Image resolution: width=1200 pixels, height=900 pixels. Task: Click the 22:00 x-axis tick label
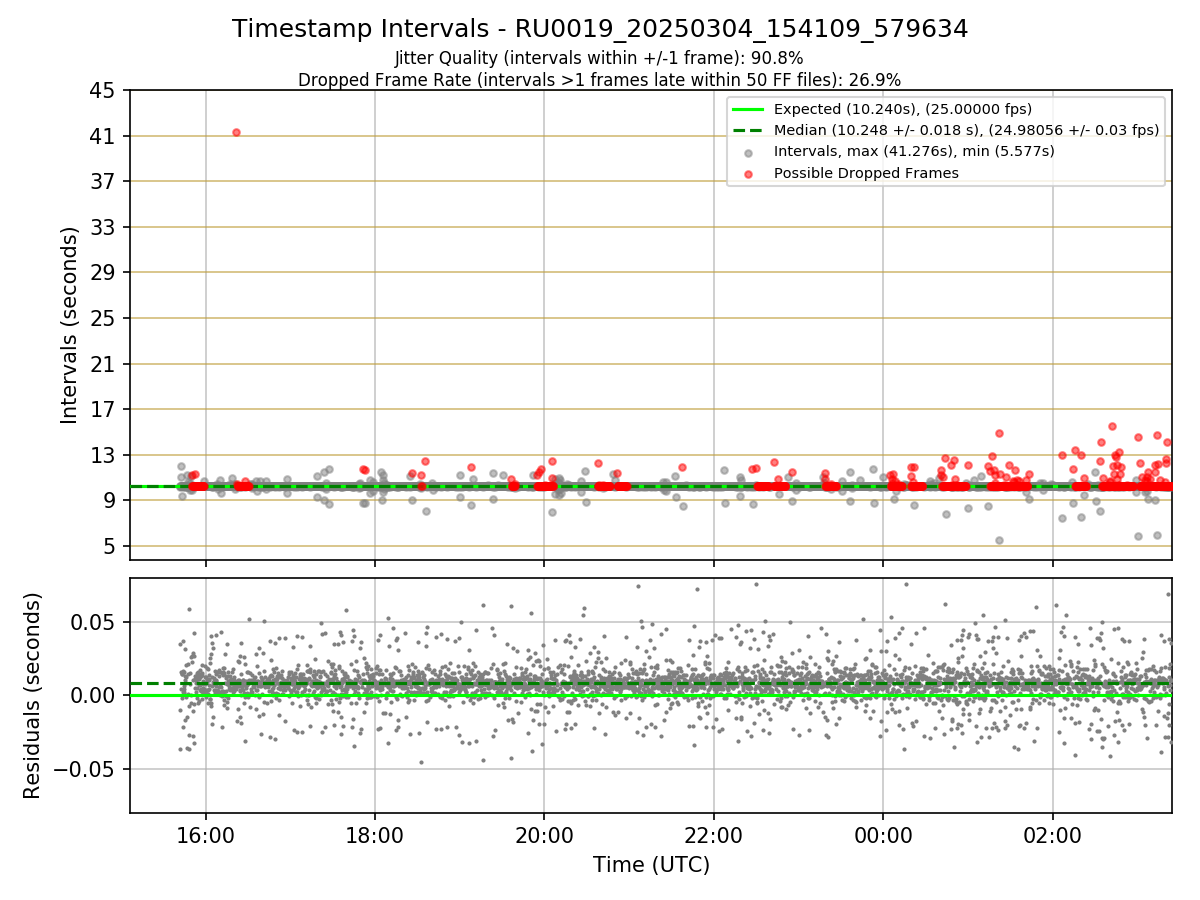[x=714, y=834]
